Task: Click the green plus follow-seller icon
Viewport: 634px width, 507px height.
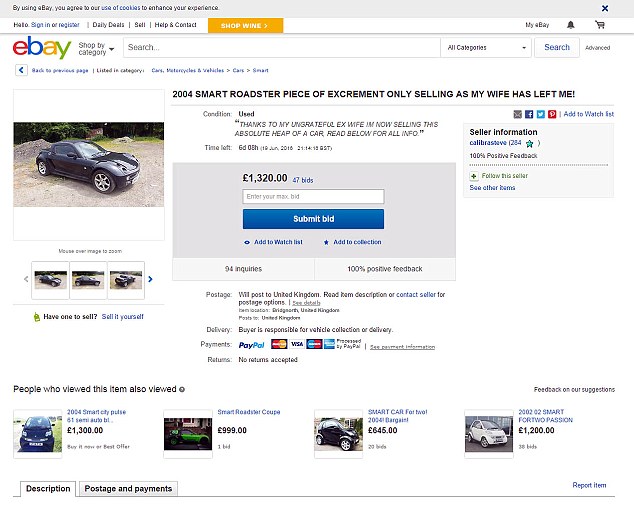Action: (474, 176)
